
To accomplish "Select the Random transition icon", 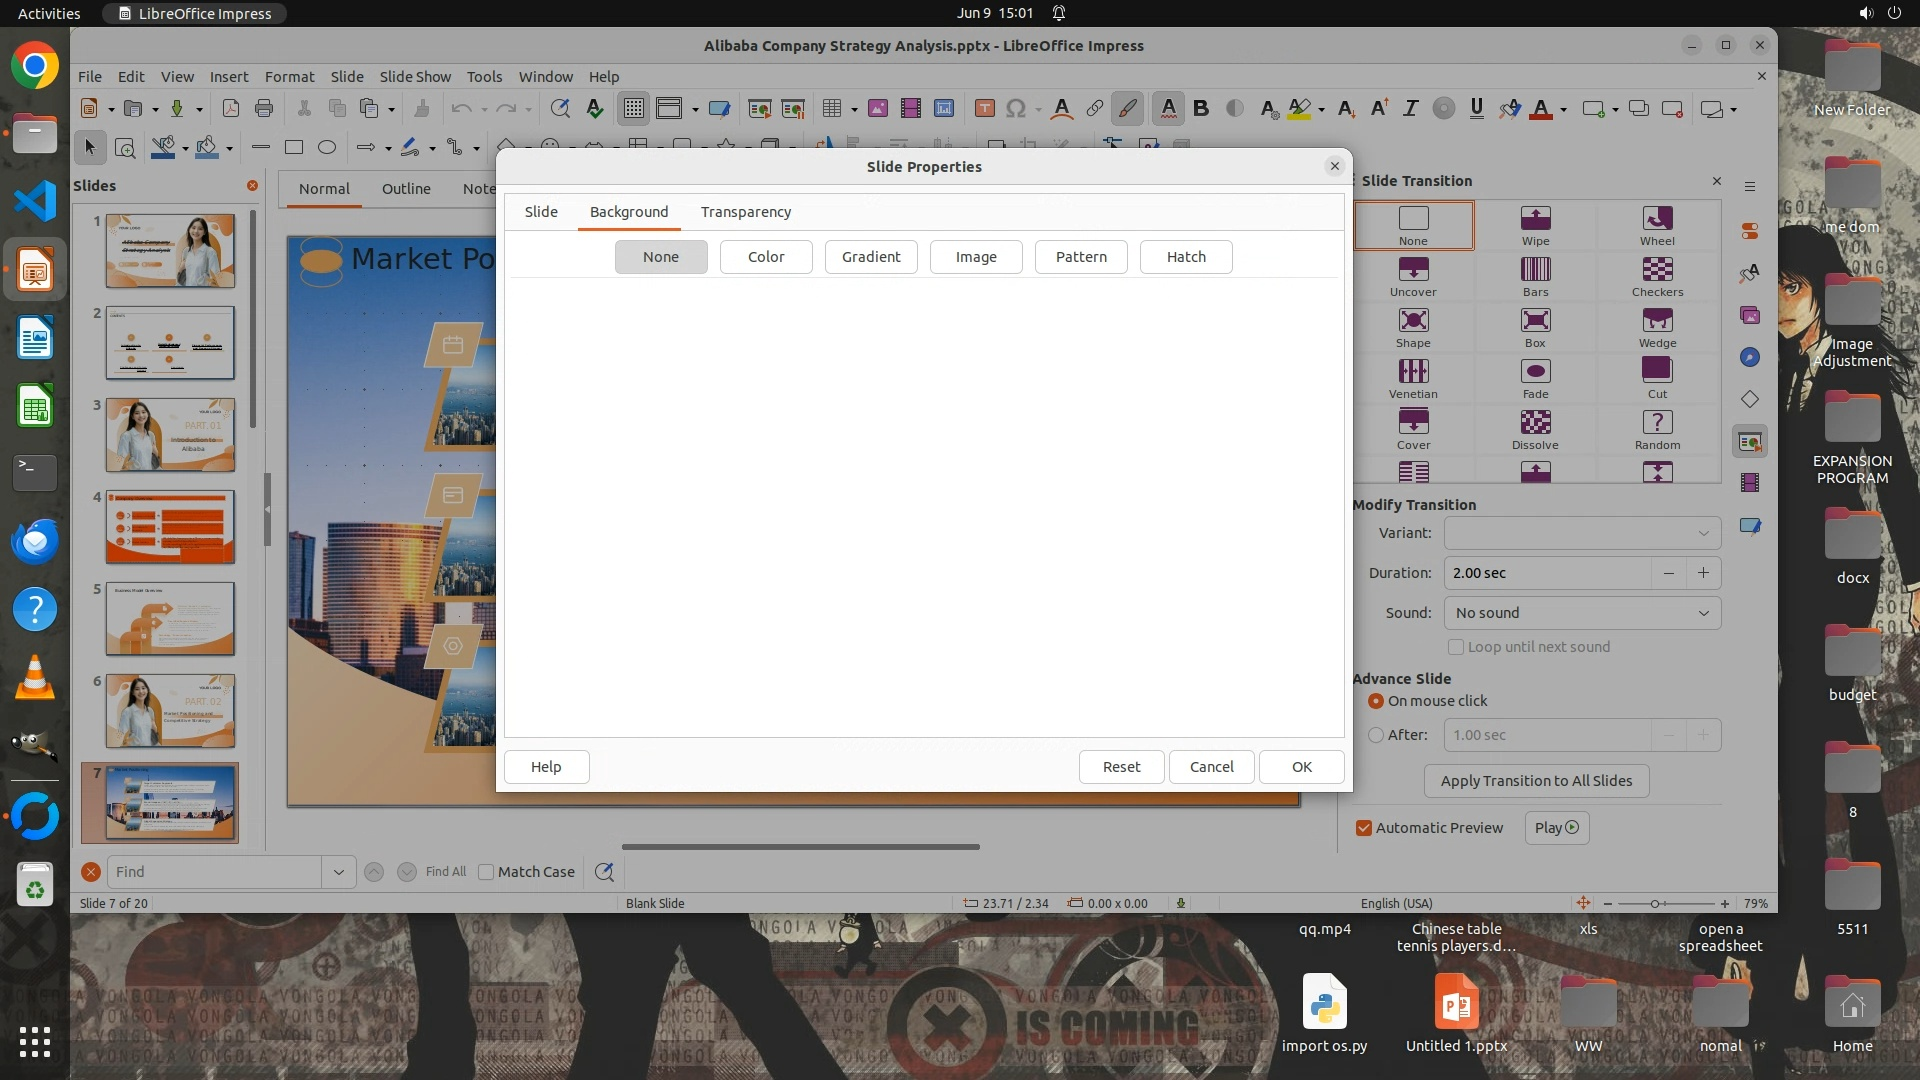I will coord(1657,423).
